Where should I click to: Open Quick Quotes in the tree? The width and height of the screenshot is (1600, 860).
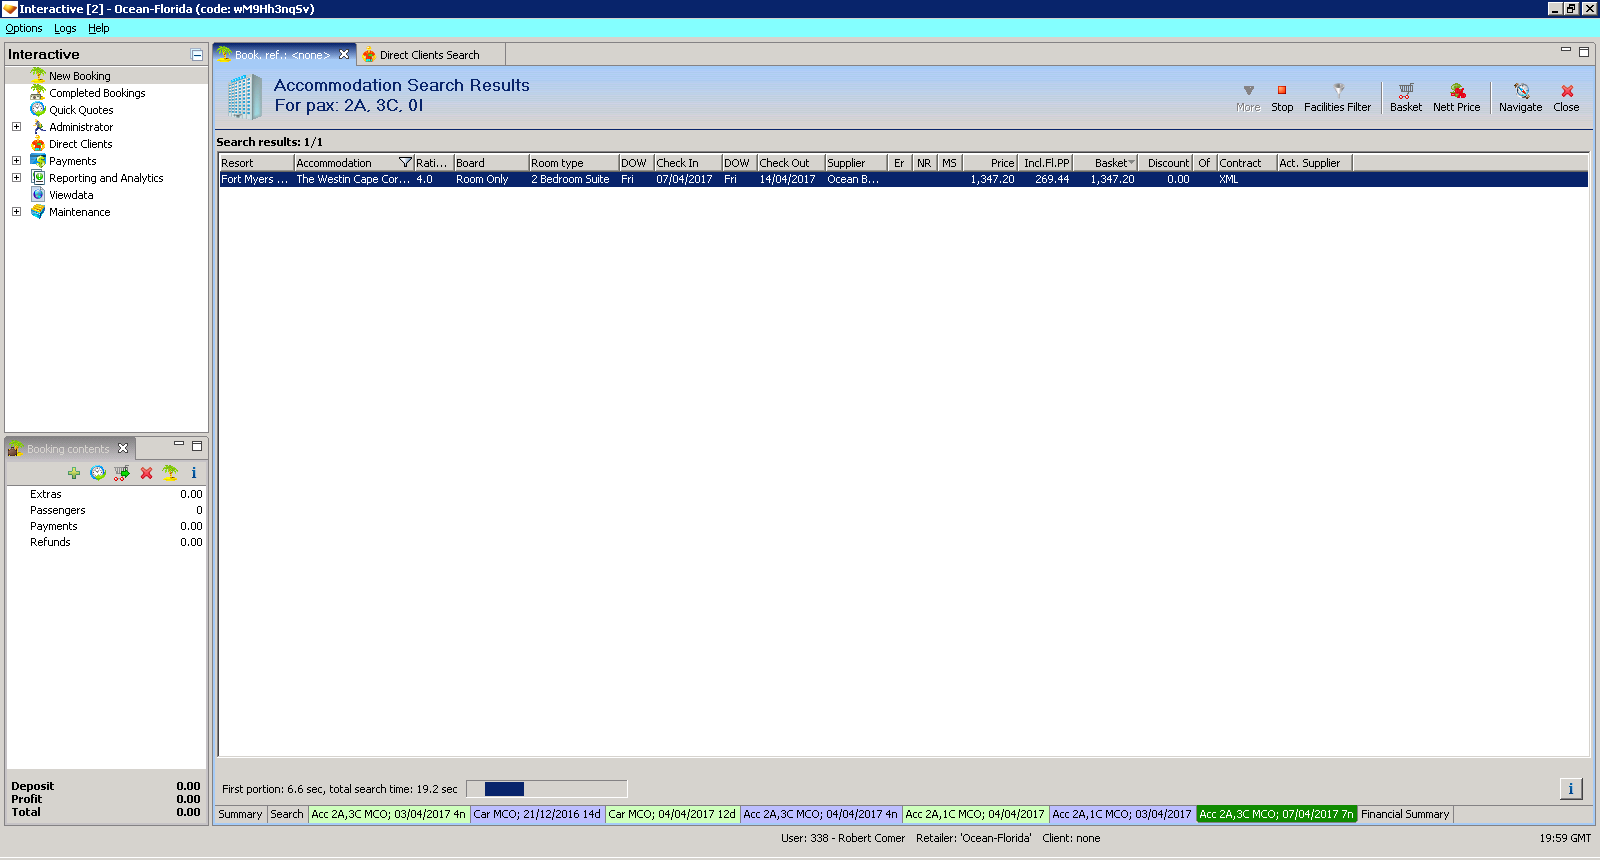pyautogui.click(x=81, y=110)
